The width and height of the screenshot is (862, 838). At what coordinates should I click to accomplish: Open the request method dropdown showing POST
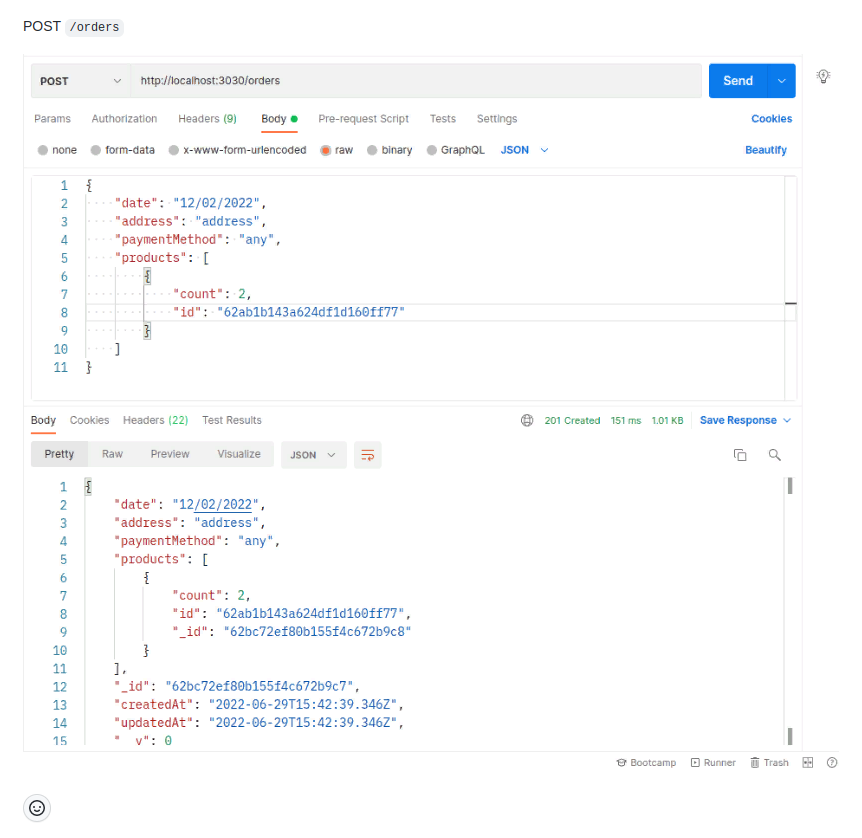pos(80,80)
